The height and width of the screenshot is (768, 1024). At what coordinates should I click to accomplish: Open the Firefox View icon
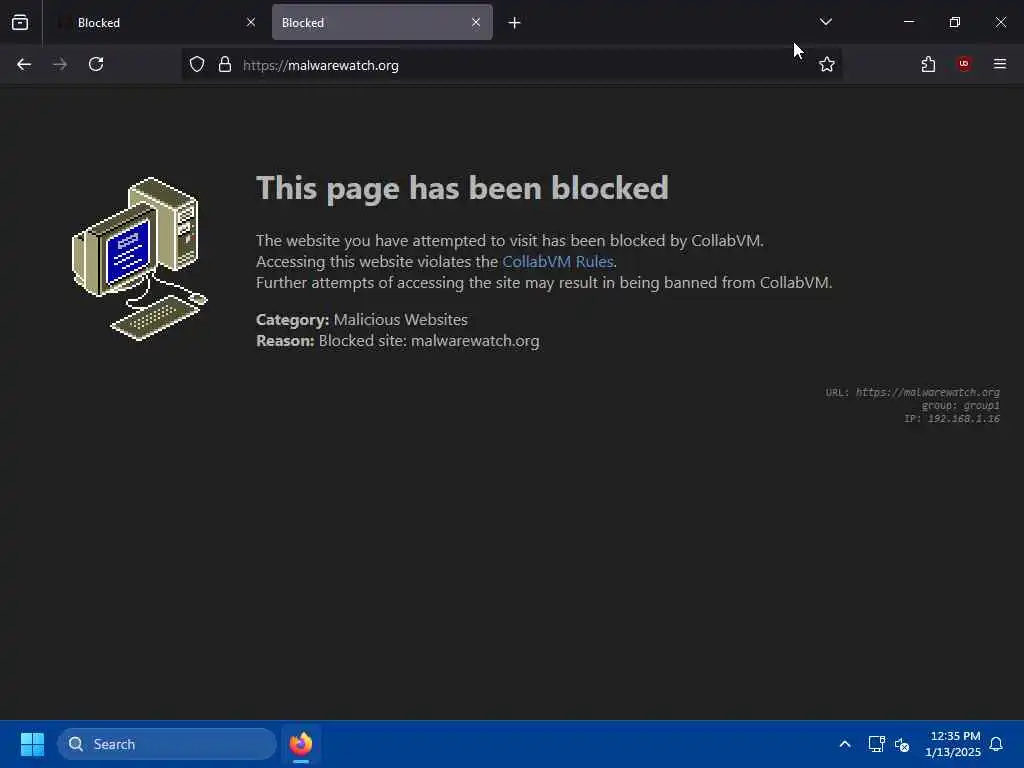(20, 22)
